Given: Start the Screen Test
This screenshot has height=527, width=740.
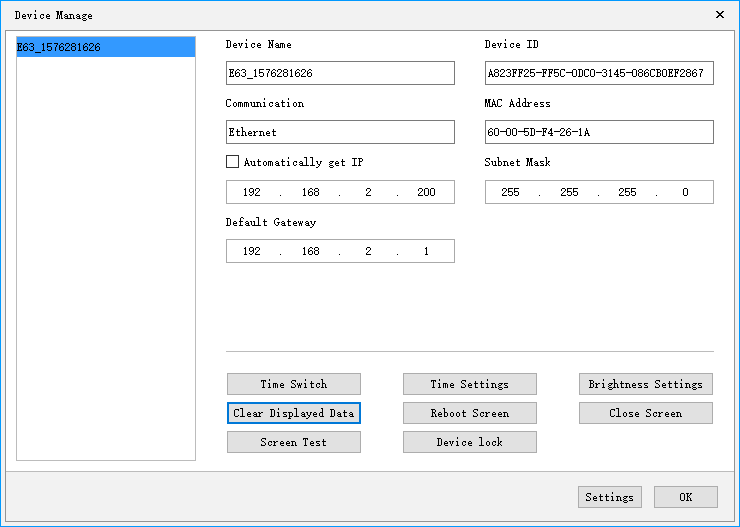Looking at the screenshot, I should tap(294, 442).
